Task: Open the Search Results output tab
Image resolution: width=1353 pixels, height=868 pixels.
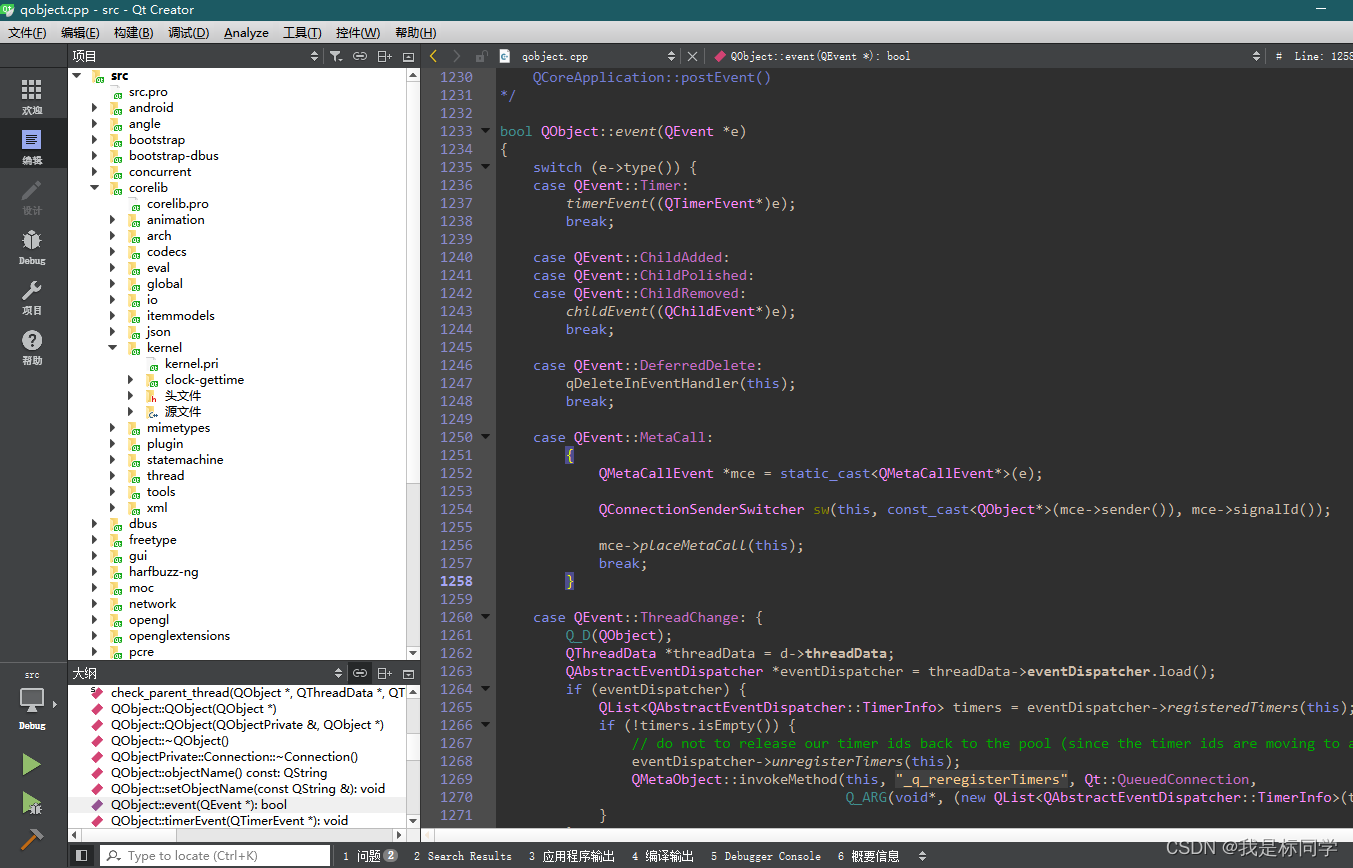Action: (x=462, y=856)
